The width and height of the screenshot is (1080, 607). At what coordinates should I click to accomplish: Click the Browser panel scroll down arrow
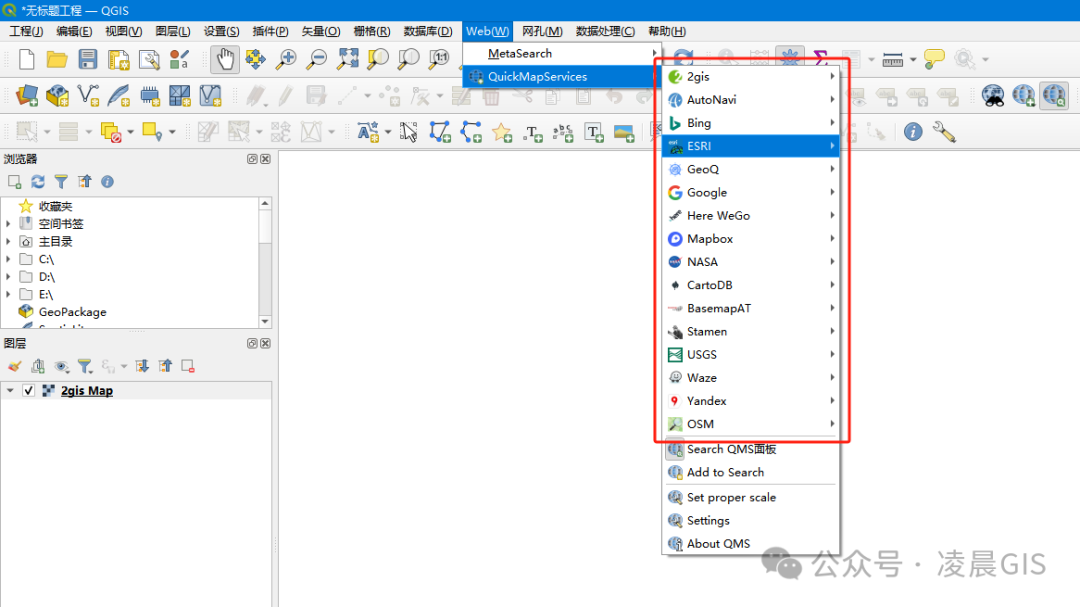(265, 322)
